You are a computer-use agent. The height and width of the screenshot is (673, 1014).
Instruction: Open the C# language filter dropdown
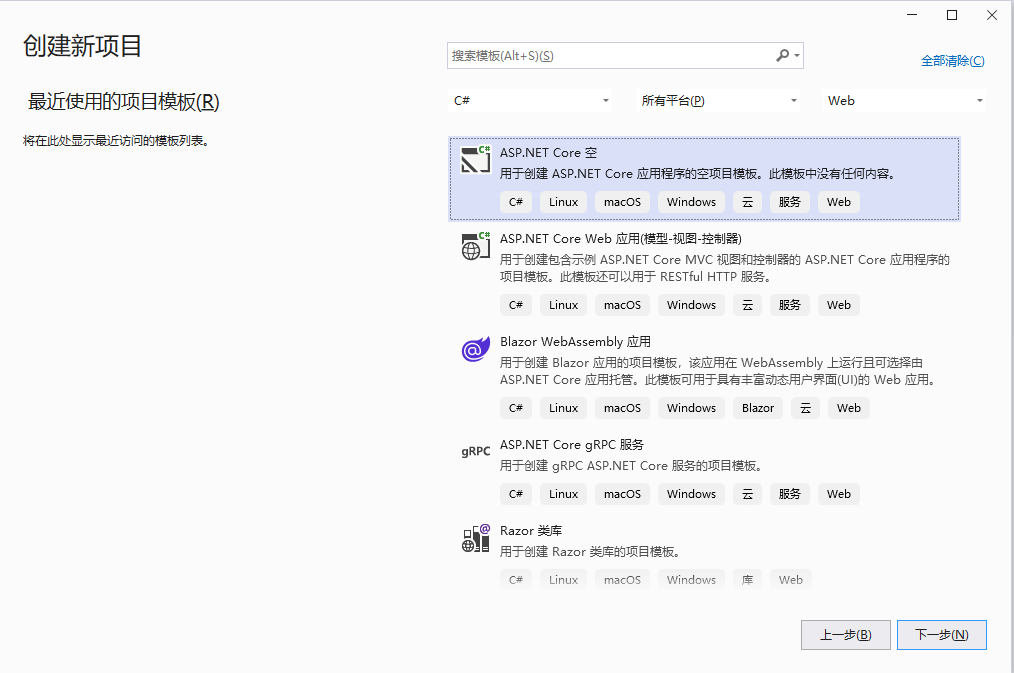point(531,101)
